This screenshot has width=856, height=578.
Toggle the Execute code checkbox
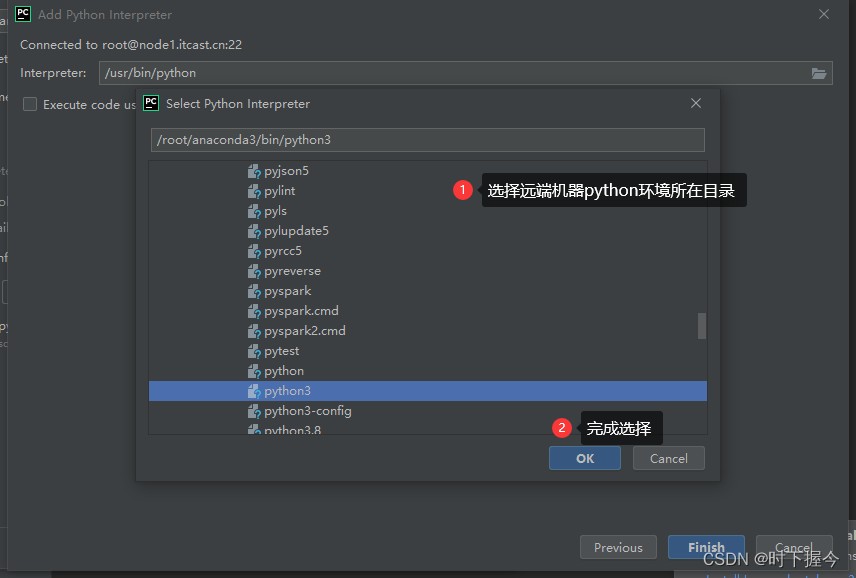30,104
